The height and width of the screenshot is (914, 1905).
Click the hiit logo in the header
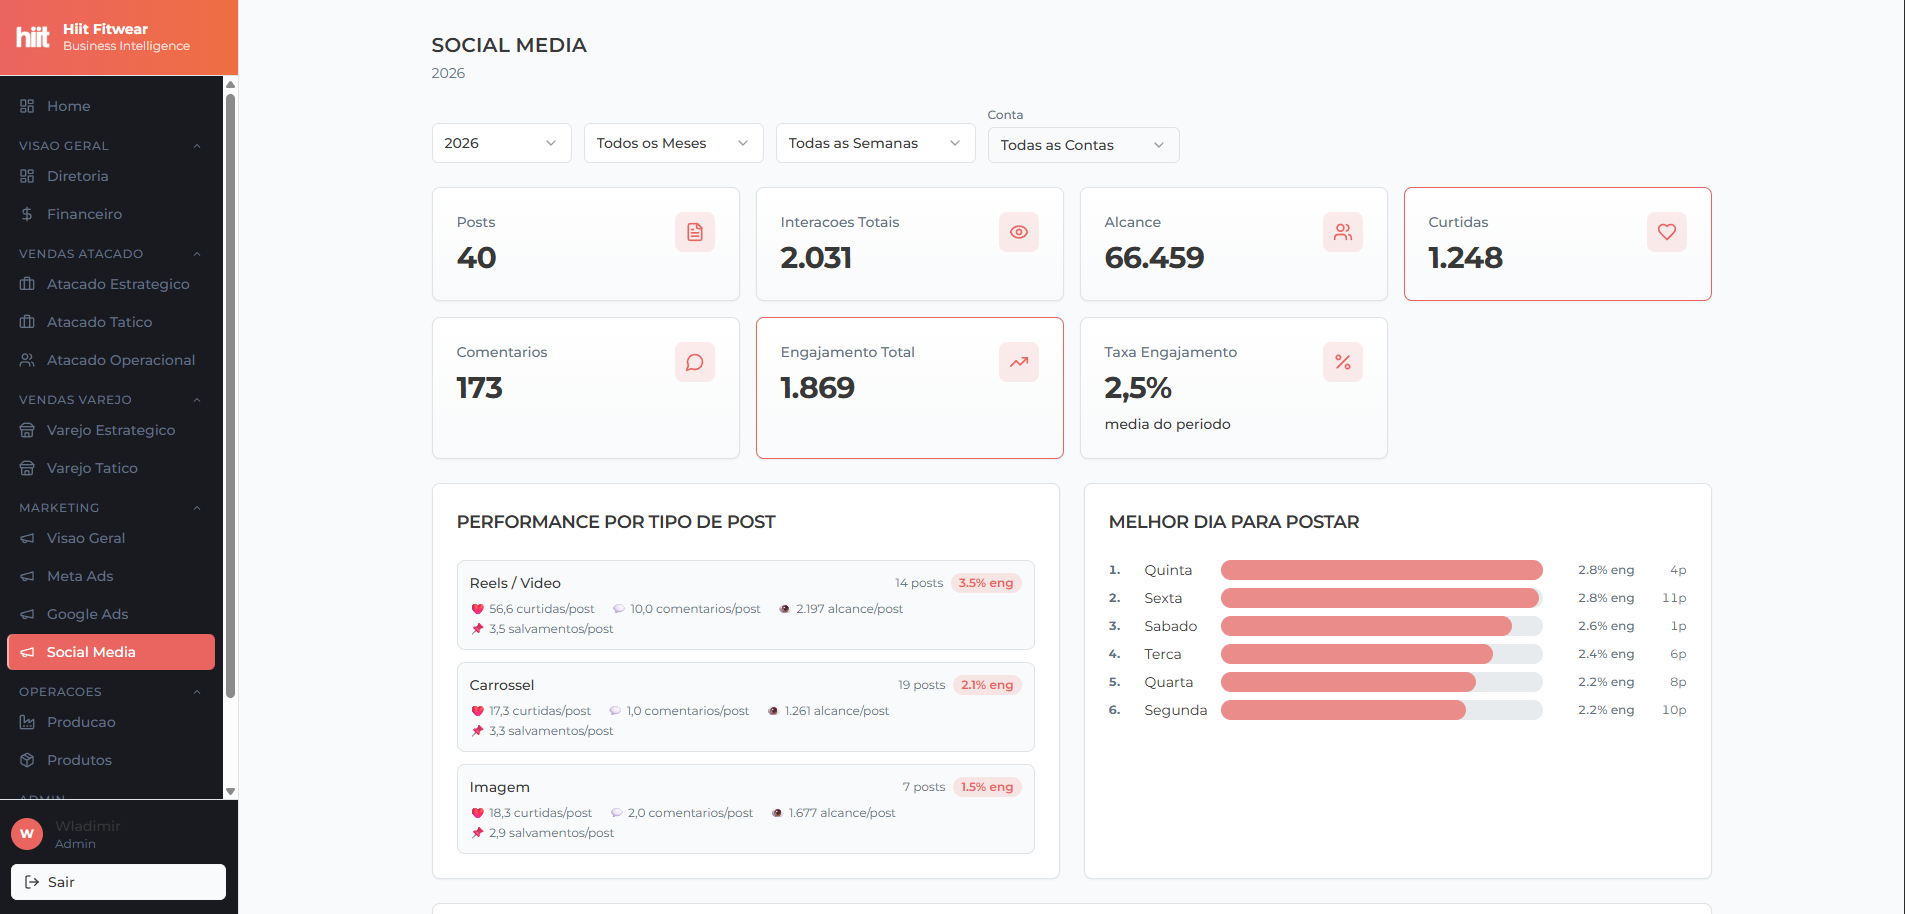[x=33, y=38]
